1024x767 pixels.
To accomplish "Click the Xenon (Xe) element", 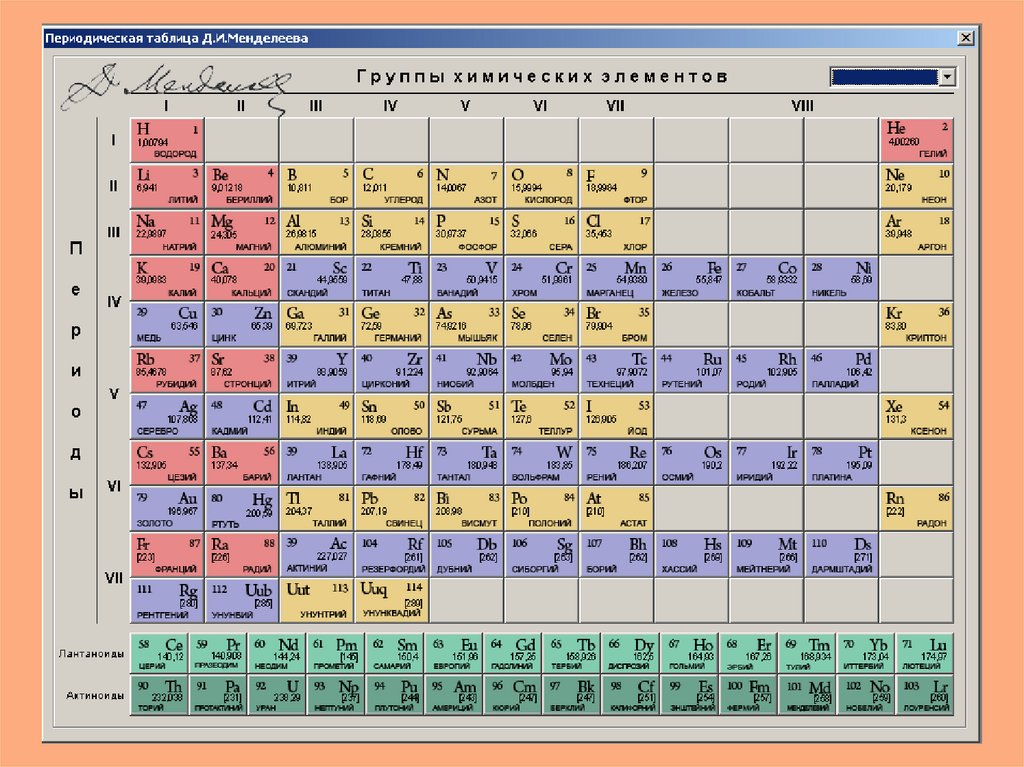I will [x=916, y=417].
